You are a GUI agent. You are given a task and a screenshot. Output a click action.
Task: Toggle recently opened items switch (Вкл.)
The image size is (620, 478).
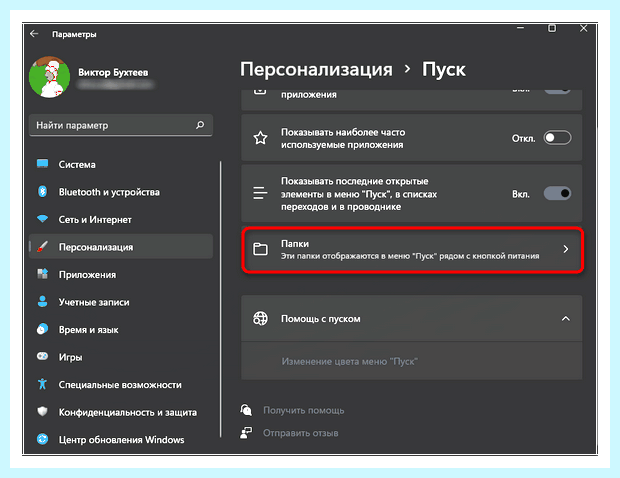(x=557, y=193)
